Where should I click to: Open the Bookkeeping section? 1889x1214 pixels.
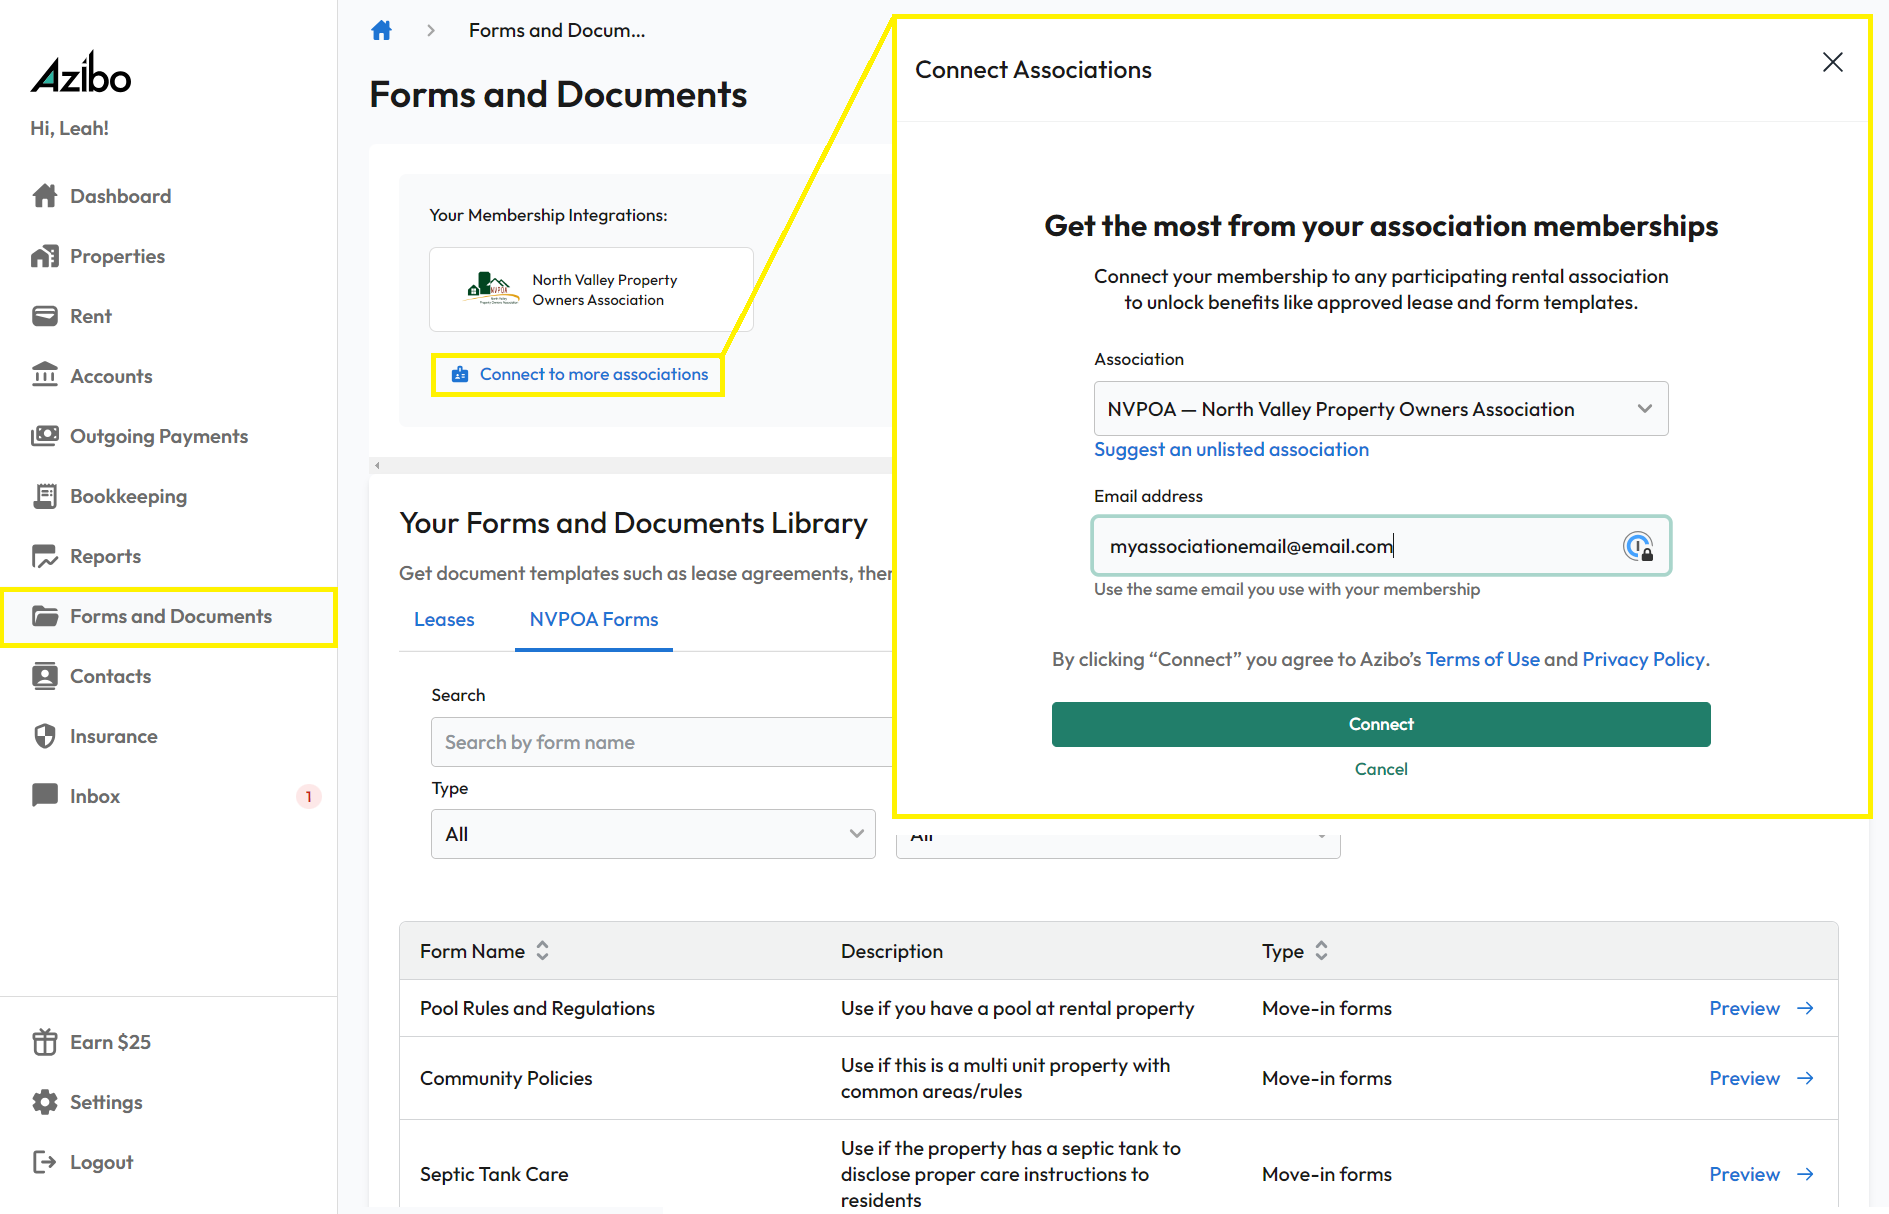[128, 496]
